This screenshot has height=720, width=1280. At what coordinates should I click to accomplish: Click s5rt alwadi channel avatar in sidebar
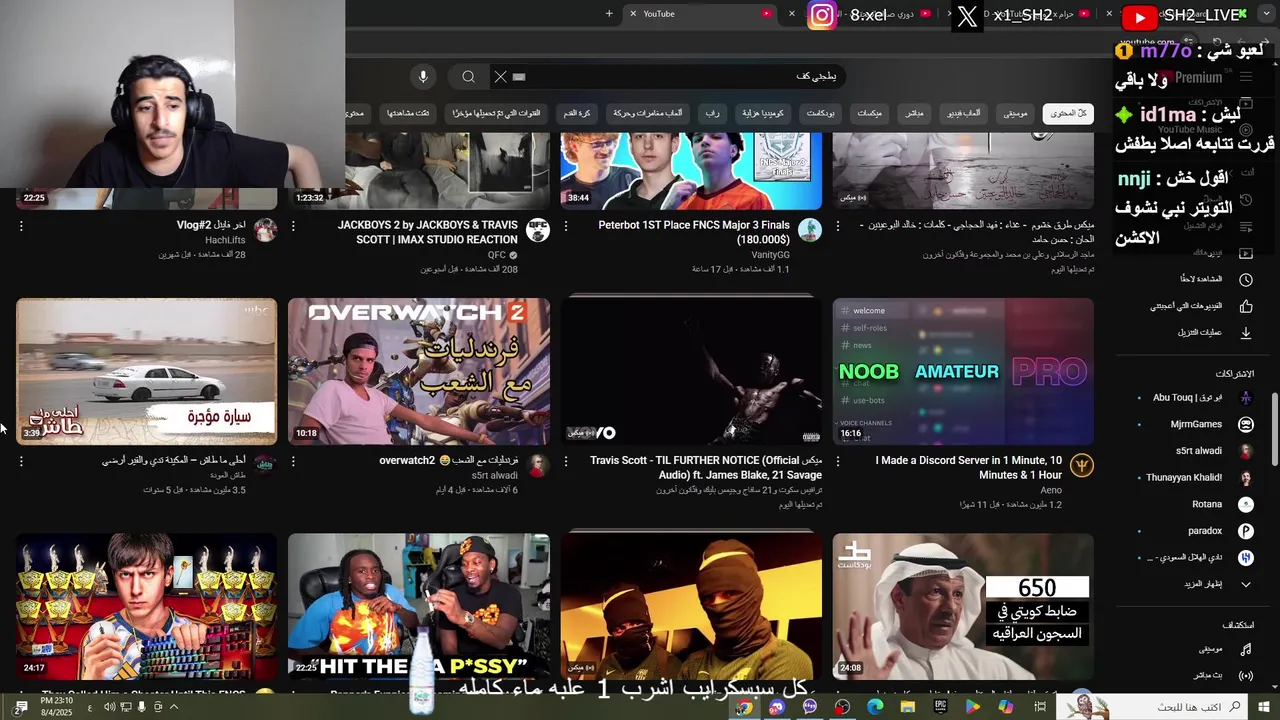point(1246,451)
